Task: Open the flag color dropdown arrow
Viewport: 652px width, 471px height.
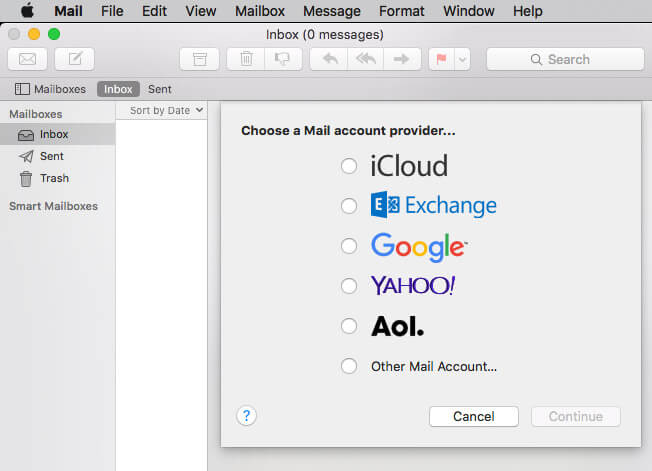Action: 461,59
